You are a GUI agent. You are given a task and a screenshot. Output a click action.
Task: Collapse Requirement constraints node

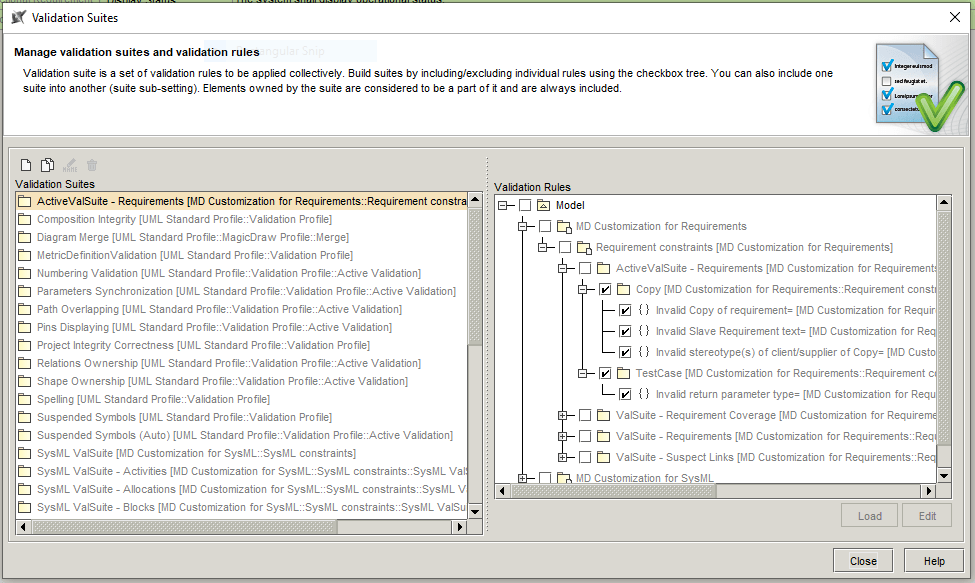[543, 247]
